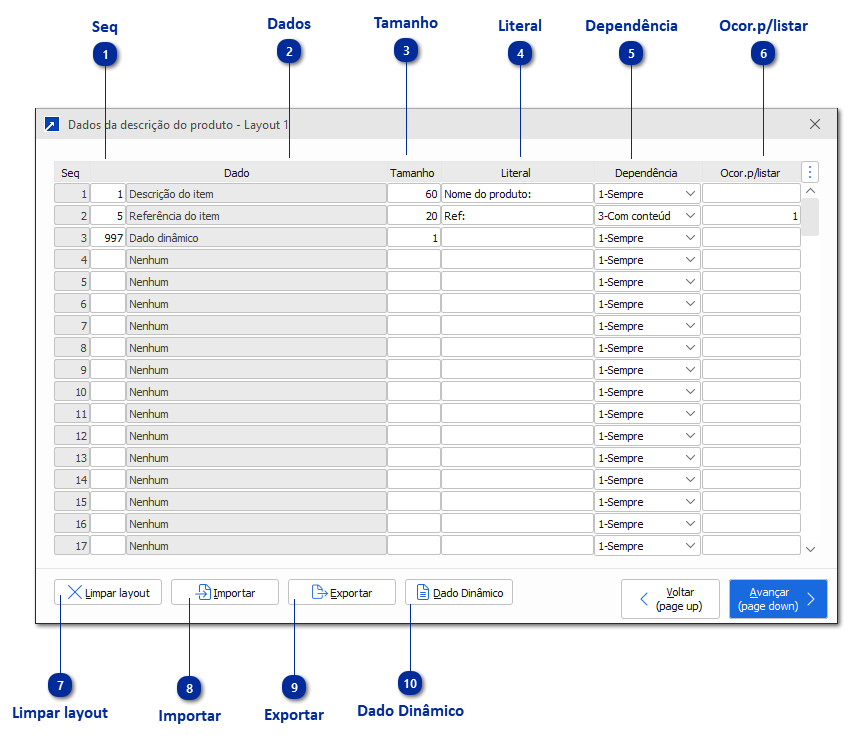The image size is (861, 742).
Task: Click the Exportar button
Action: [x=342, y=592]
